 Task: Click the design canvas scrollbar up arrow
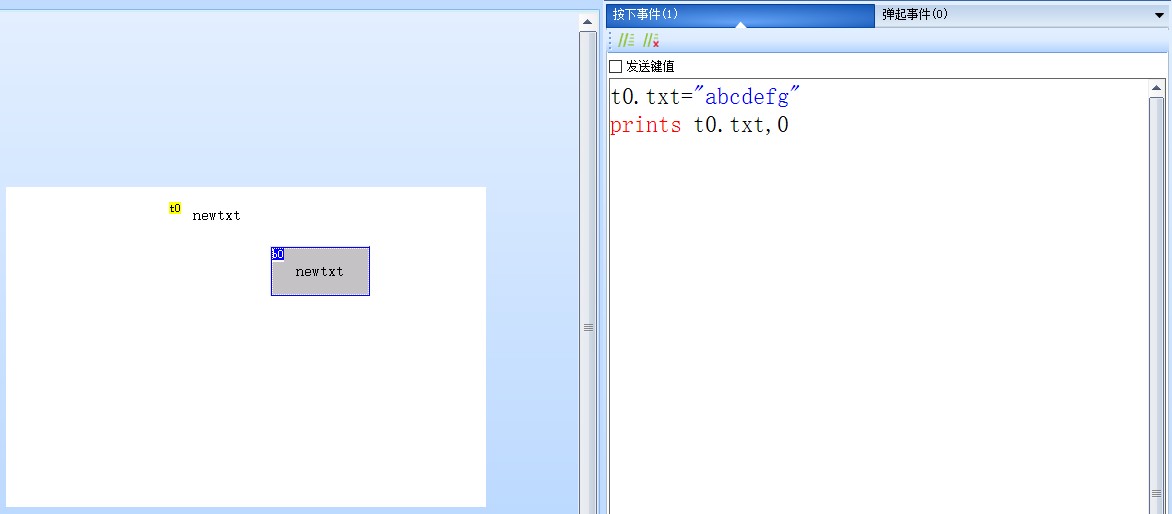click(x=588, y=21)
